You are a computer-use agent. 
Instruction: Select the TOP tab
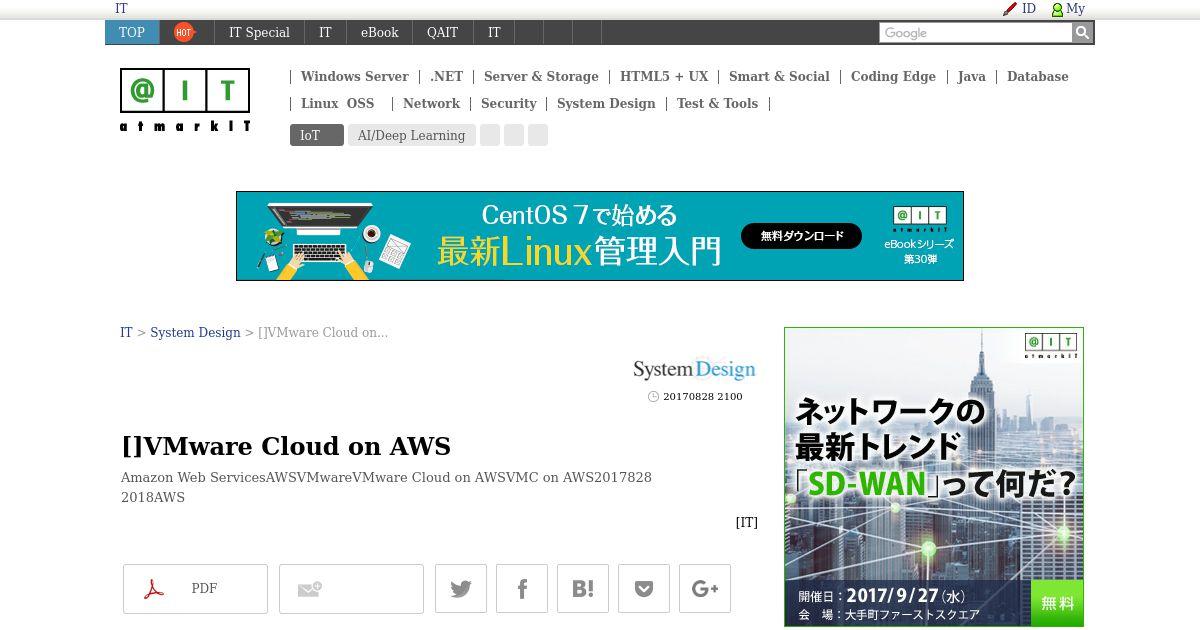coord(132,32)
